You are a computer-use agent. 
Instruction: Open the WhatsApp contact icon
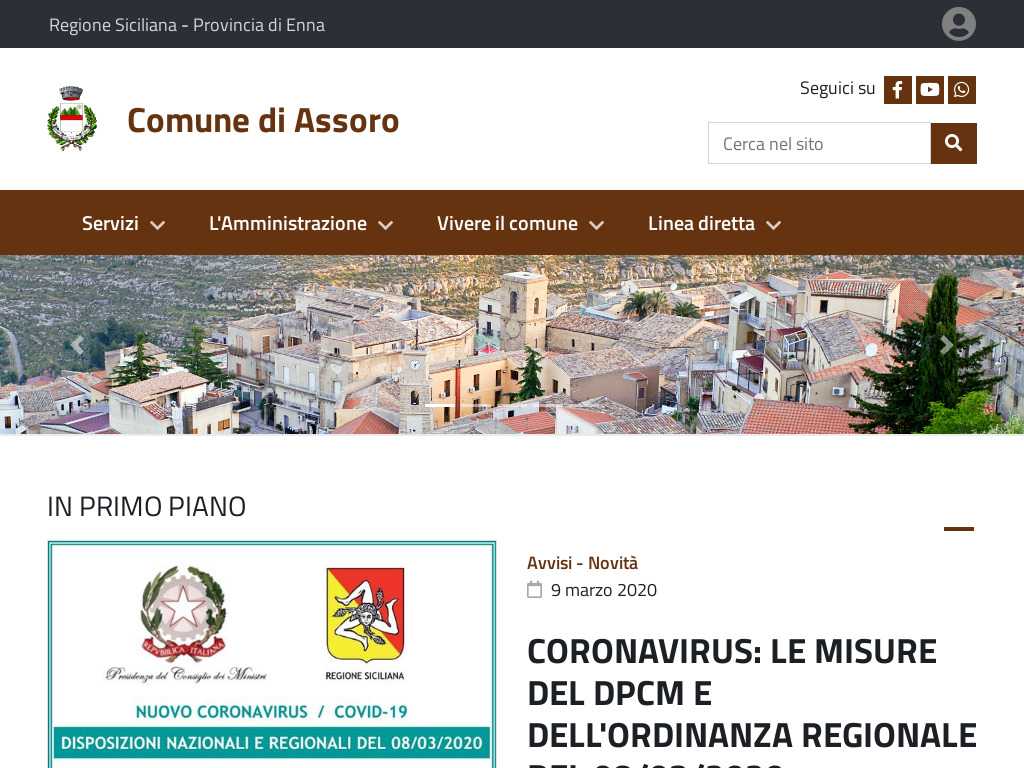tap(962, 90)
